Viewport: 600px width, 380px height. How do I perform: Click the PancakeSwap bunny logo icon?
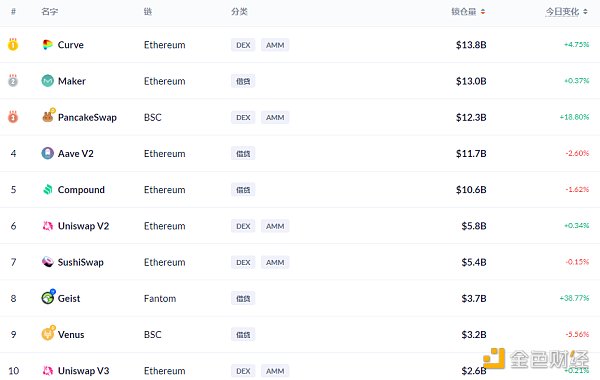(48, 116)
